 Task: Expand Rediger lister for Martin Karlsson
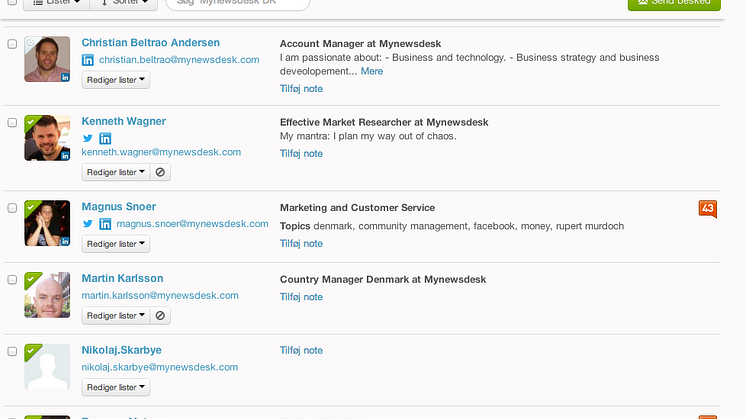point(116,316)
